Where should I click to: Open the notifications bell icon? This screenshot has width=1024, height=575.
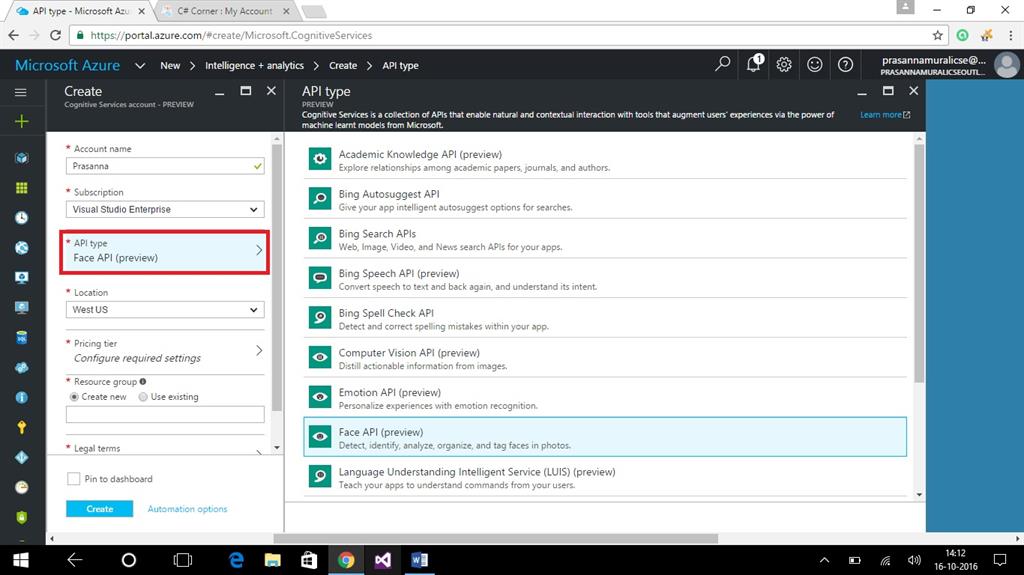(754, 63)
